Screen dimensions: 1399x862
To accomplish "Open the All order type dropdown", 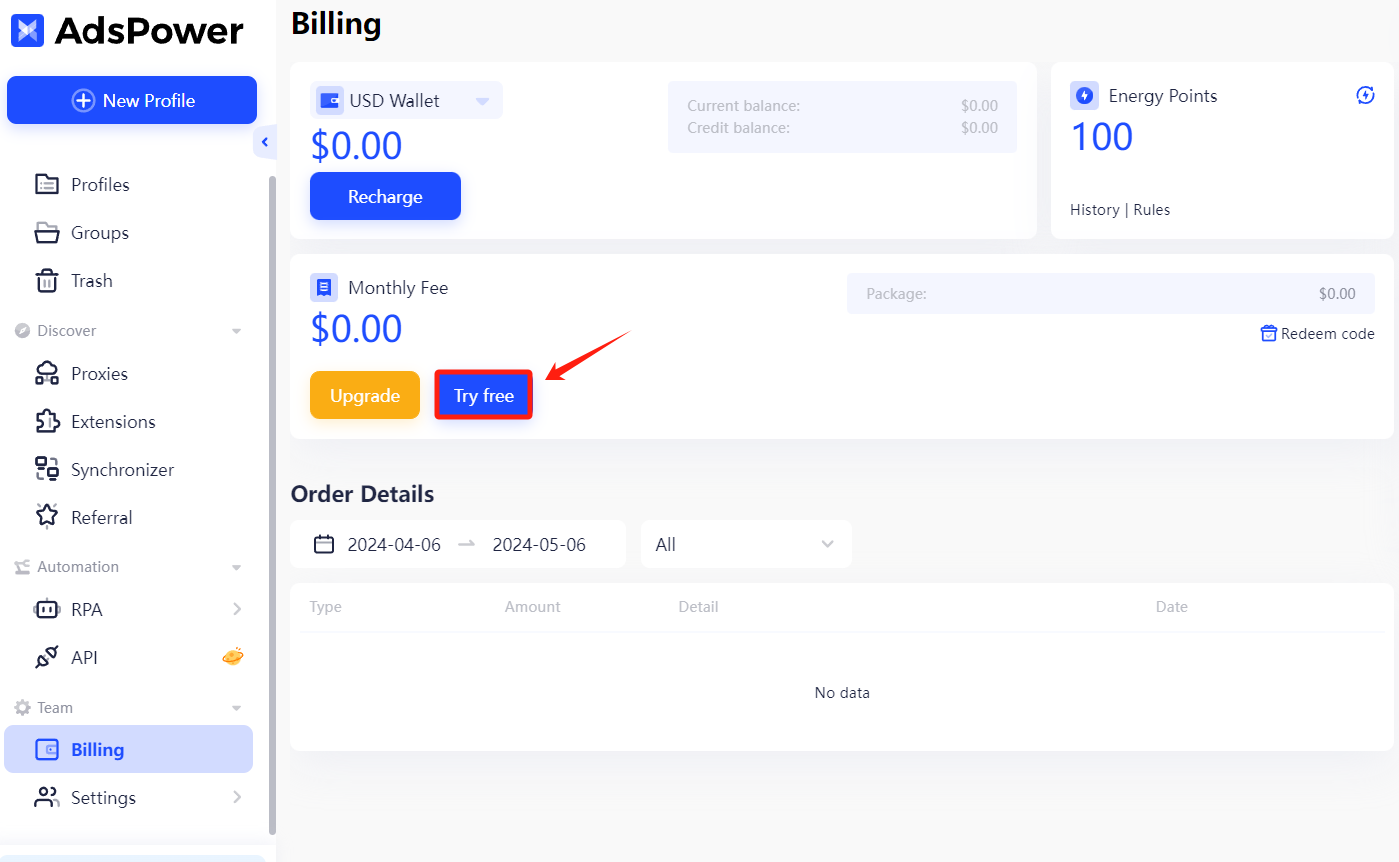I will coord(745,543).
